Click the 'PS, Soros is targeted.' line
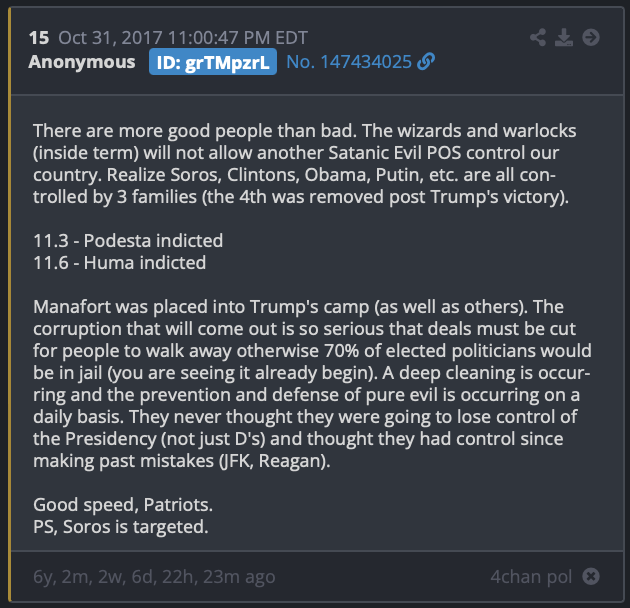 coord(121,527)
